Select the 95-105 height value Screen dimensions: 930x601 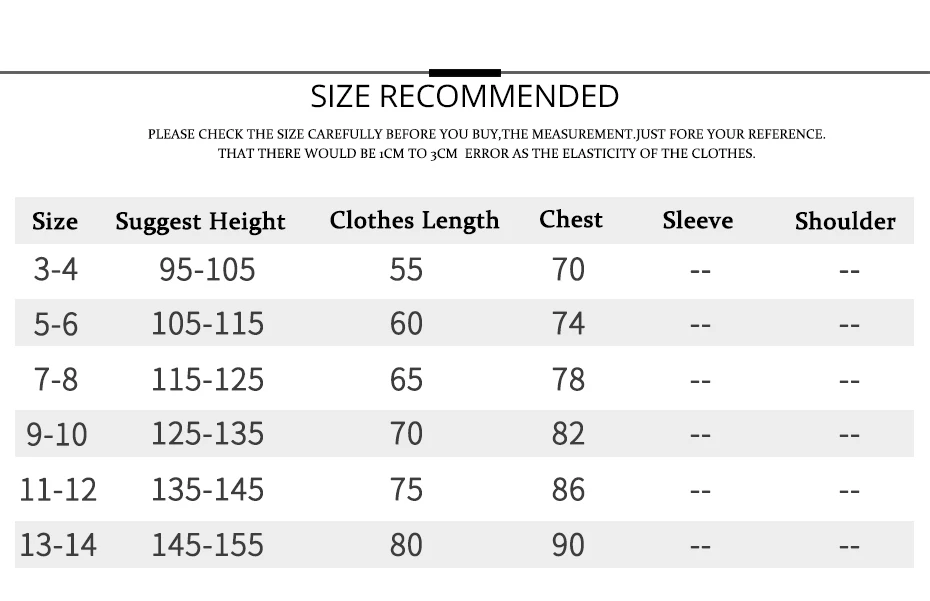pos(207,269)
